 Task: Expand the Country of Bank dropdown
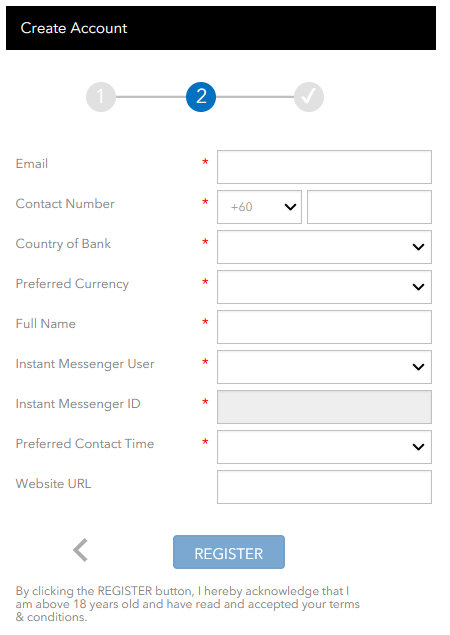point(324,247)
